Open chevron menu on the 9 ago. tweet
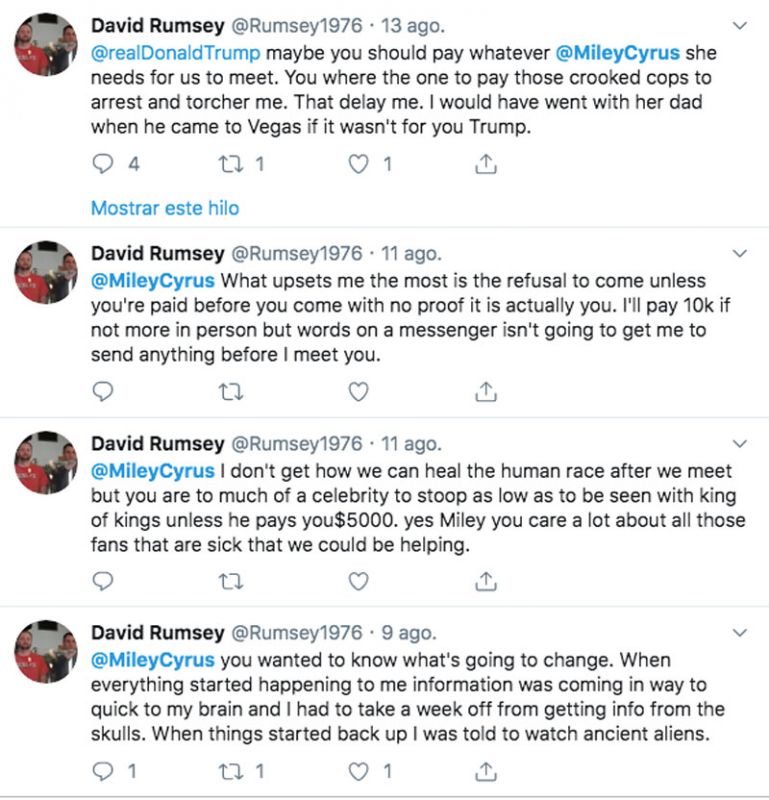The height and width of the screenshot is (800, 769). [x=740, y=633]
